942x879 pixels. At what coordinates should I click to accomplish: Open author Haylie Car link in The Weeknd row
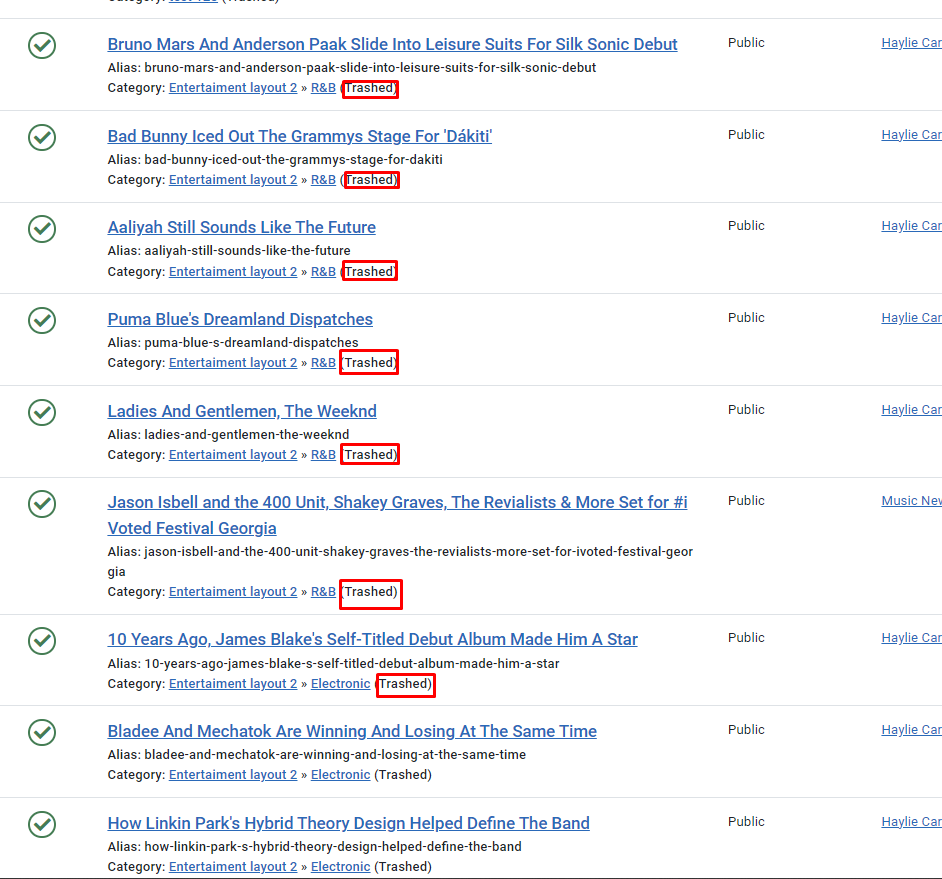(x=911, y=409)
